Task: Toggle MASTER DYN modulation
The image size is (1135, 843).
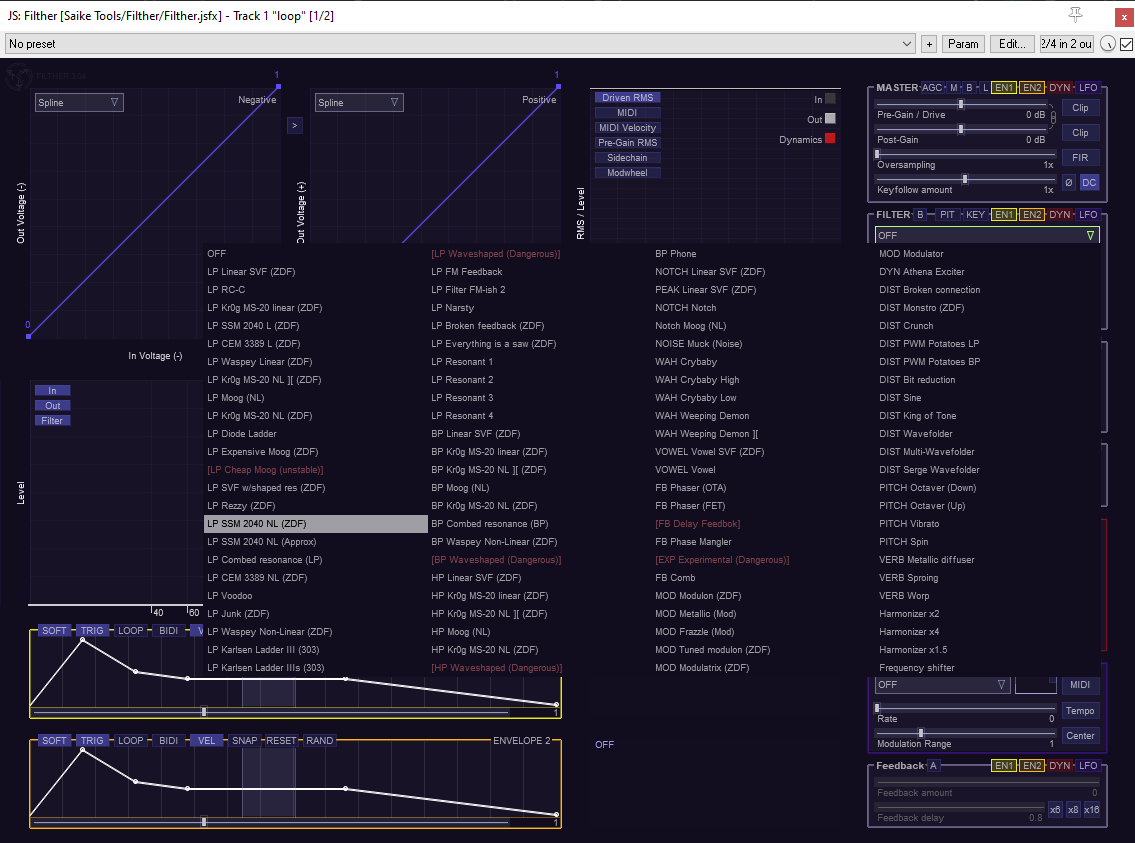Action: [x=1060, y=88]
